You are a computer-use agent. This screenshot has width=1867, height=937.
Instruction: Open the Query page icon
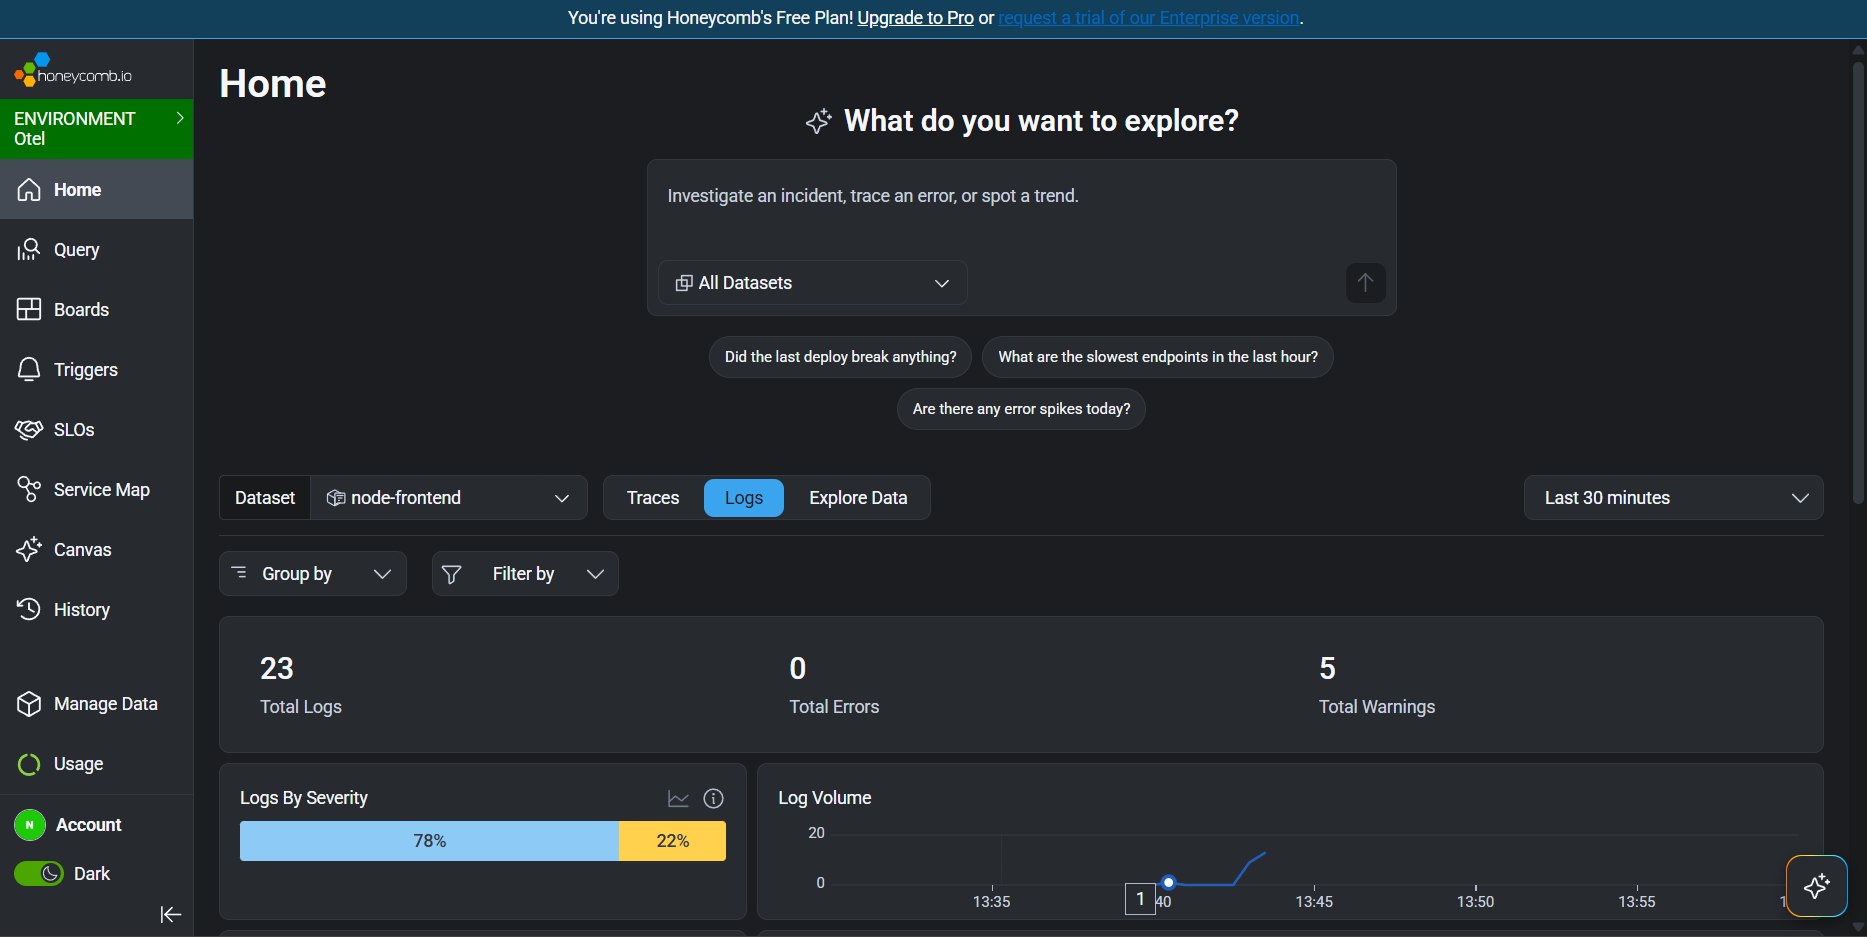click(29, 249)
